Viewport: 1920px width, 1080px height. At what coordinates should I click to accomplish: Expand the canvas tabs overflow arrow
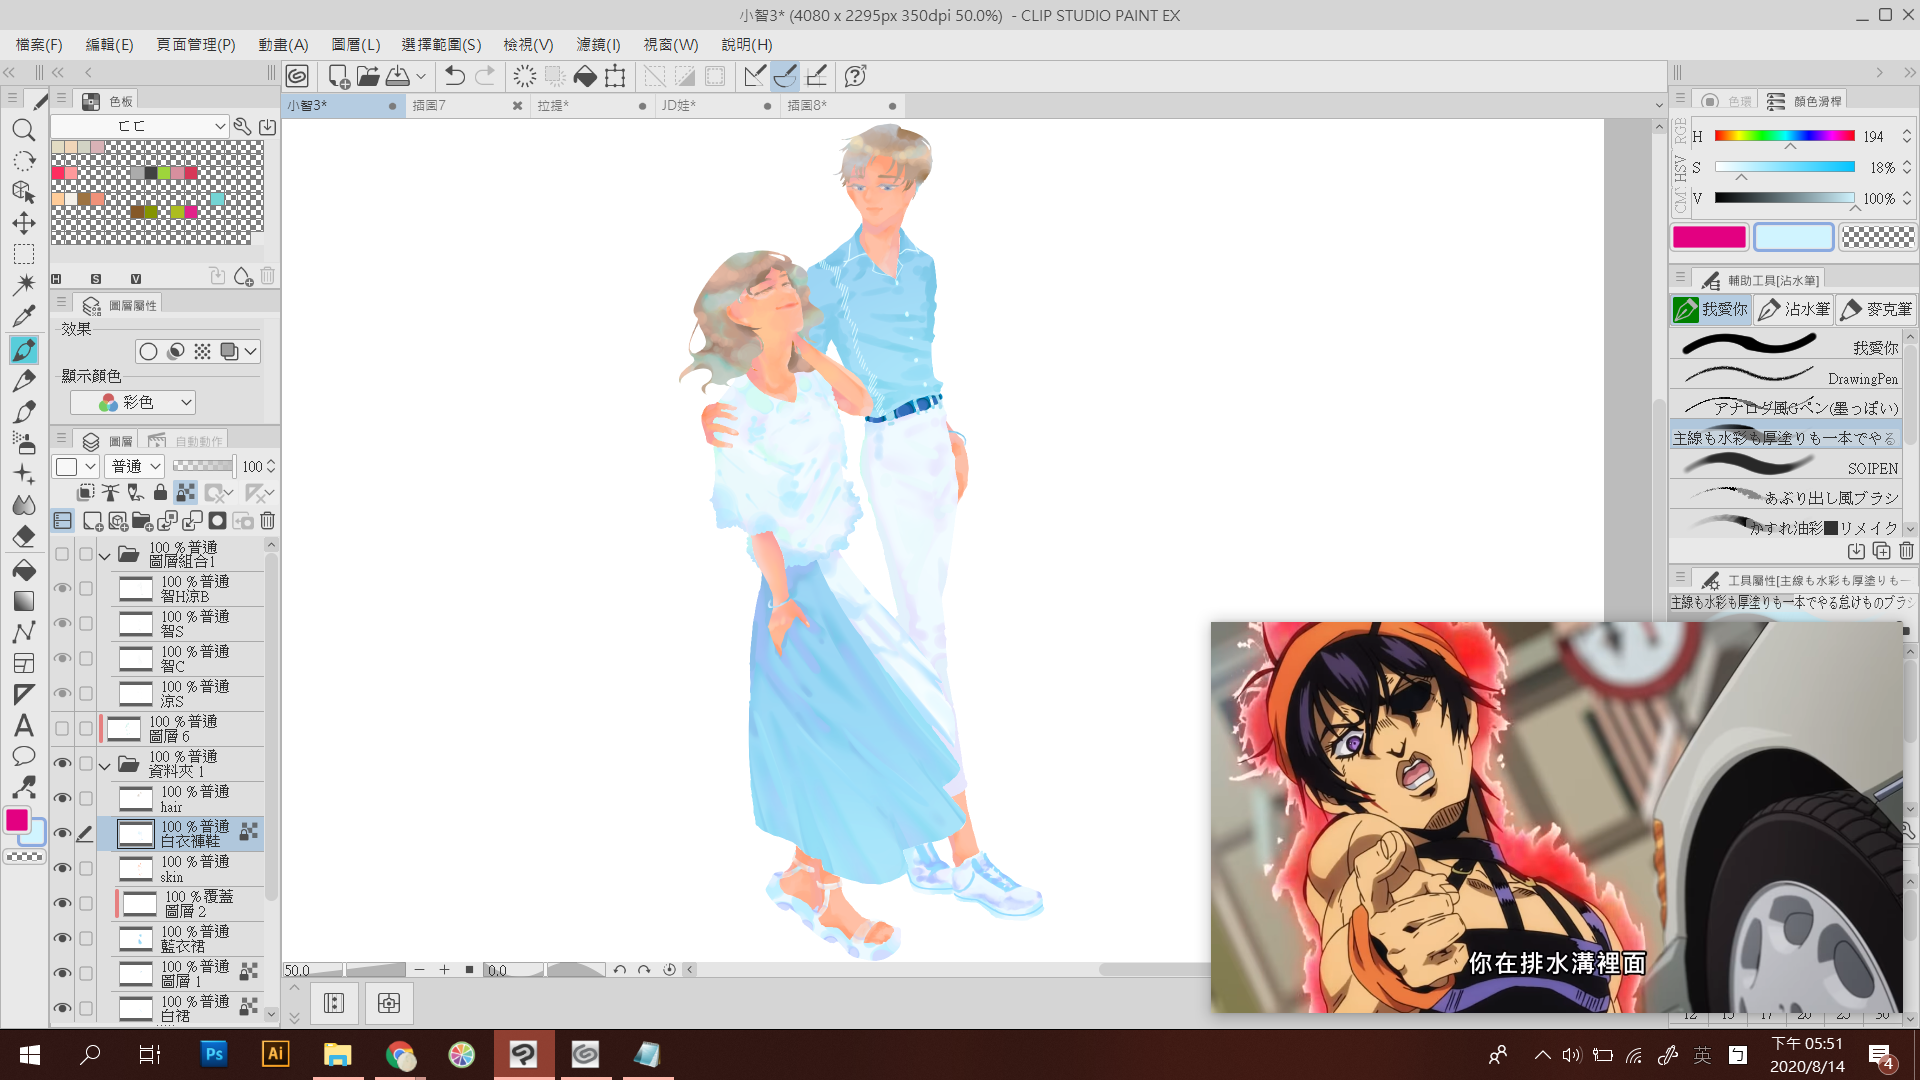1659,105
